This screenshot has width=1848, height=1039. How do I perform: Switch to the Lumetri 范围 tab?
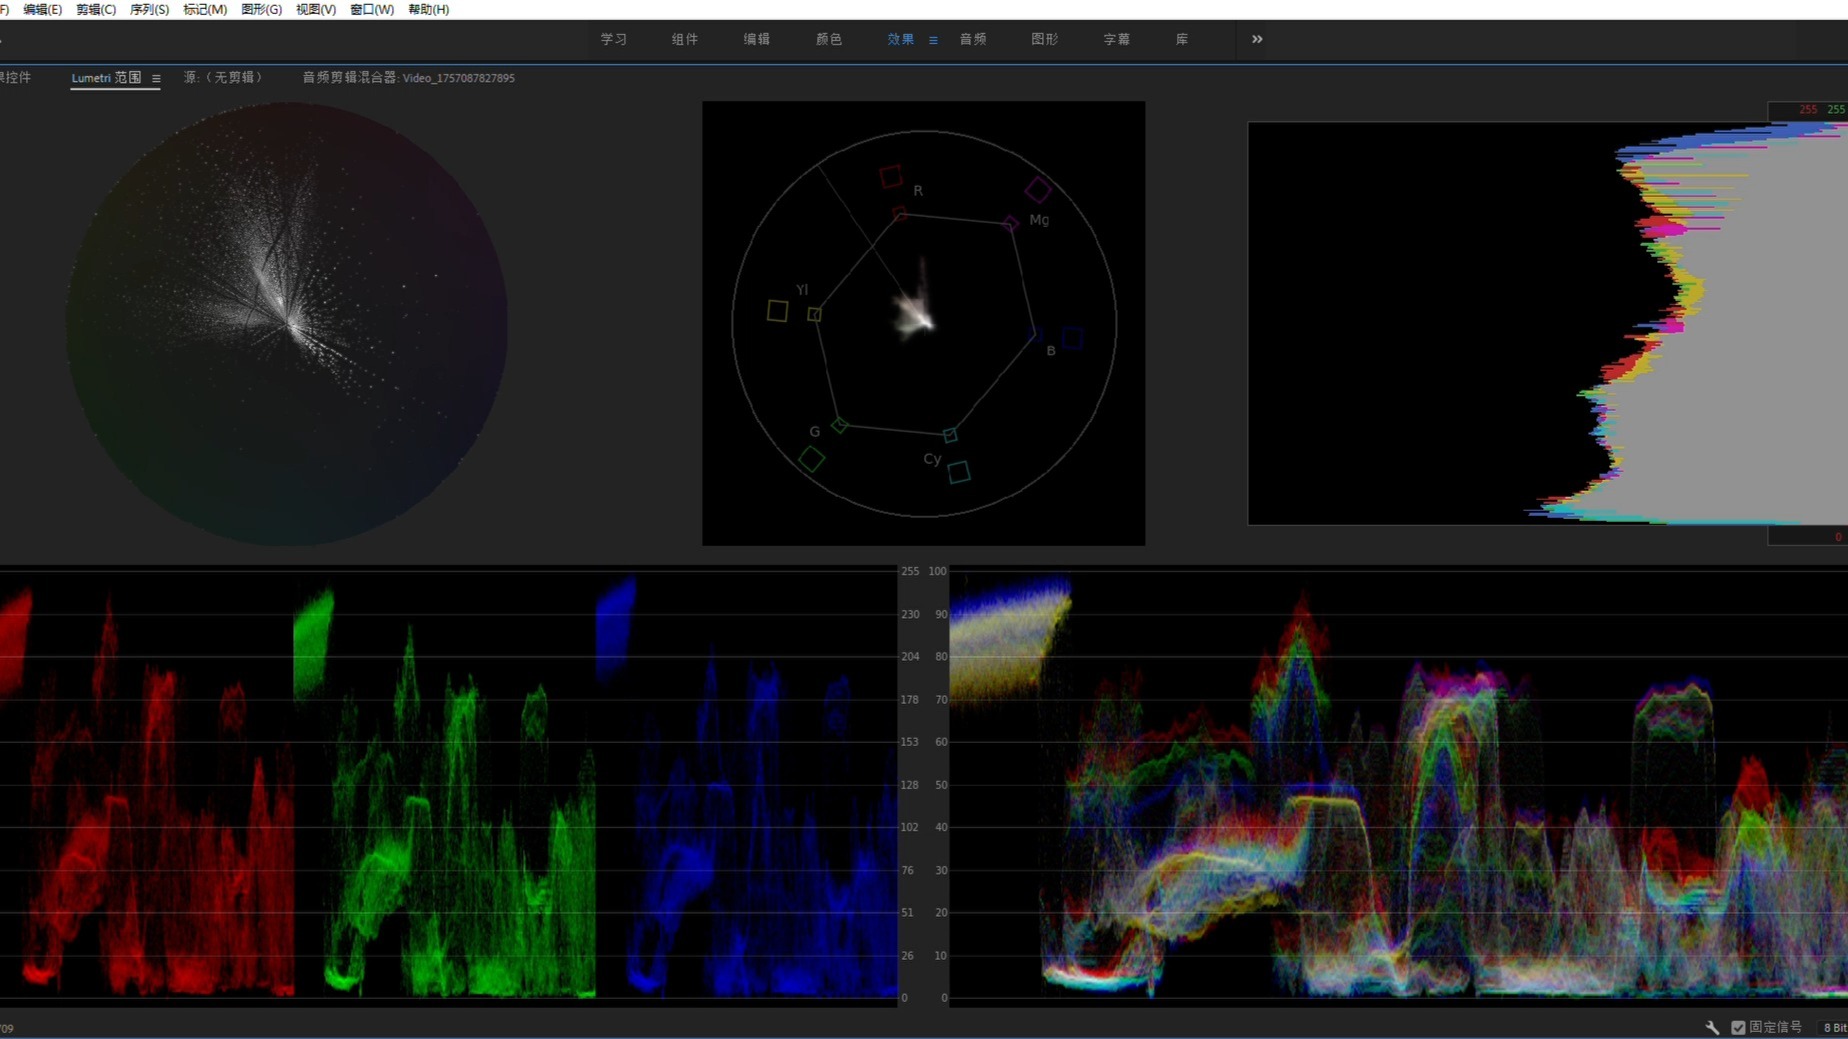point(106,77)
